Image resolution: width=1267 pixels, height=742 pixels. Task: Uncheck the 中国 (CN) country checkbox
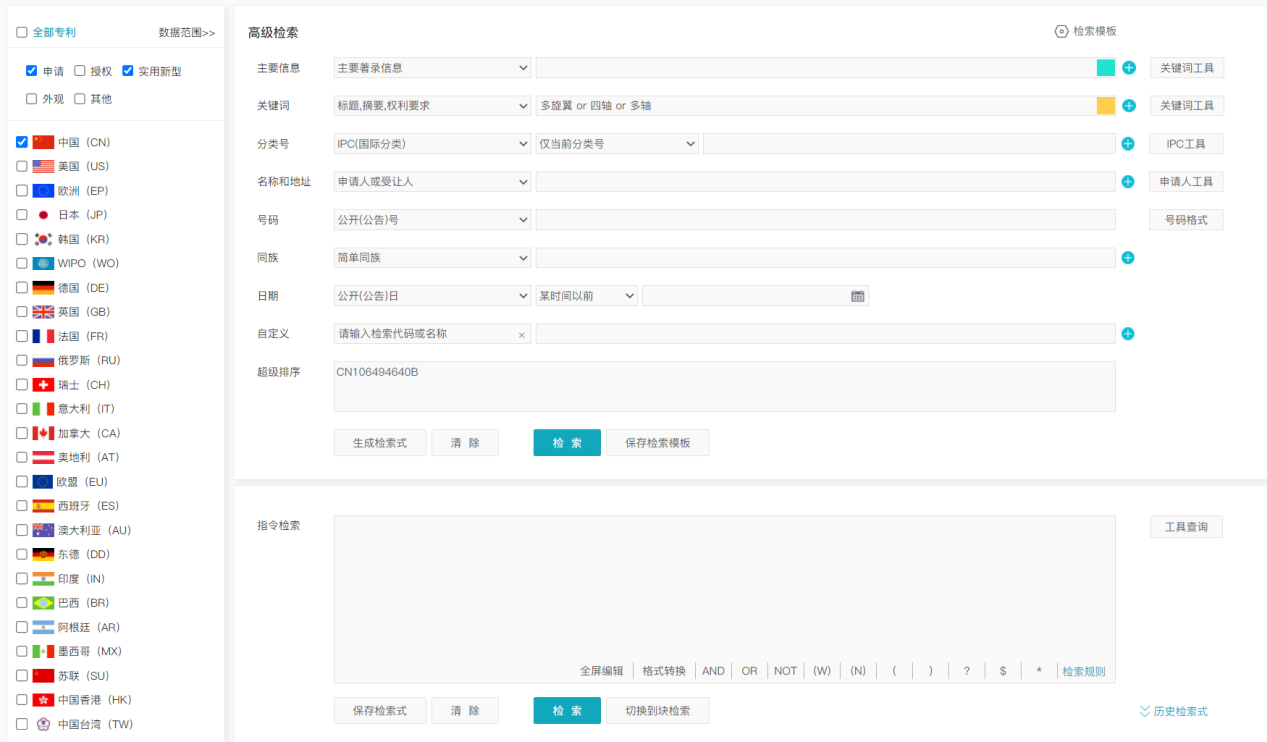point(22,142)
